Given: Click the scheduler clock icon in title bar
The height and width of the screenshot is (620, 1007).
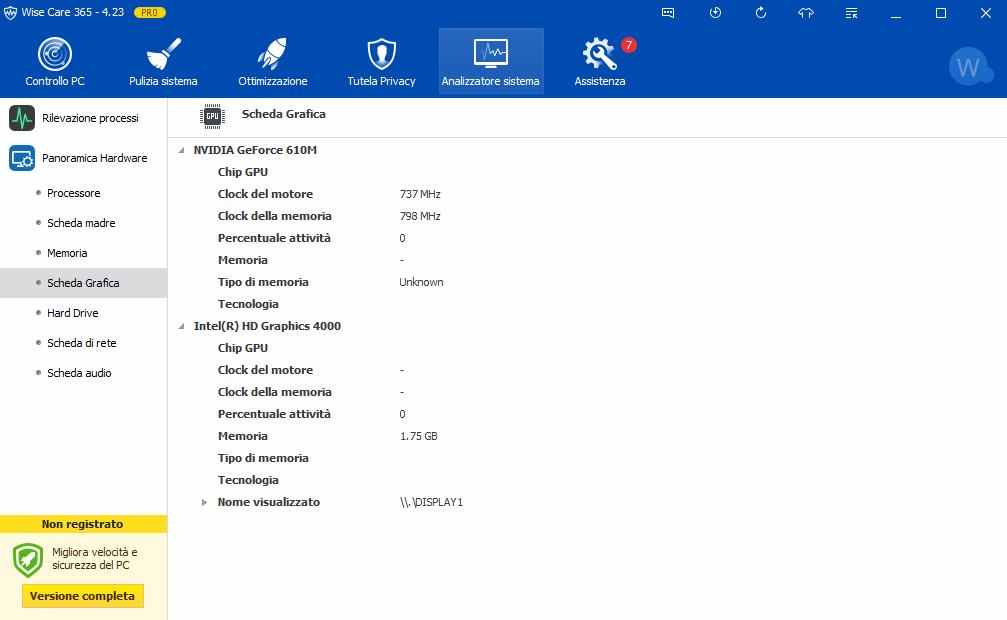Looking at the screenshot, I should coord(715,13).
